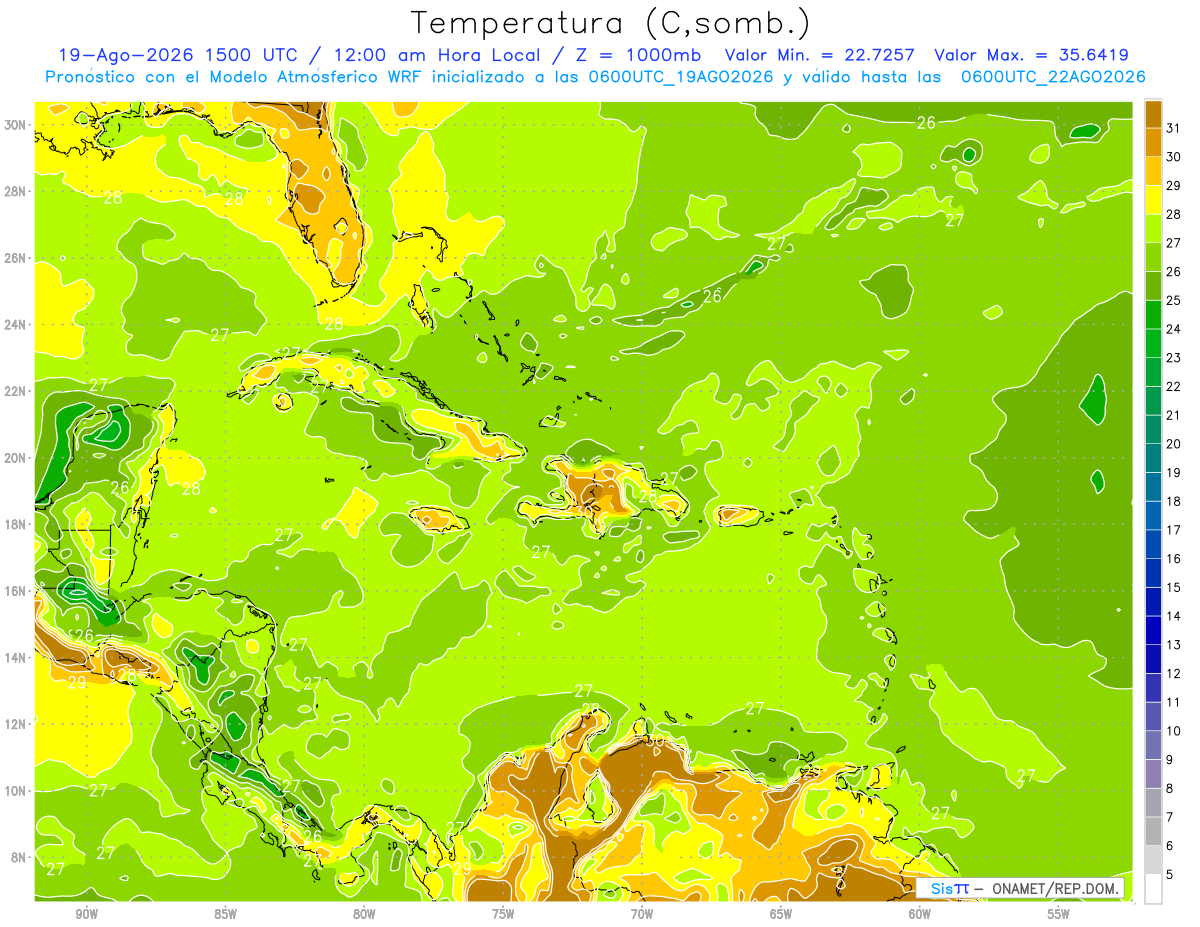Screen dimensions: 1200x927
Task: Click the longitude axis label 55W
Action: (1059, 914)
